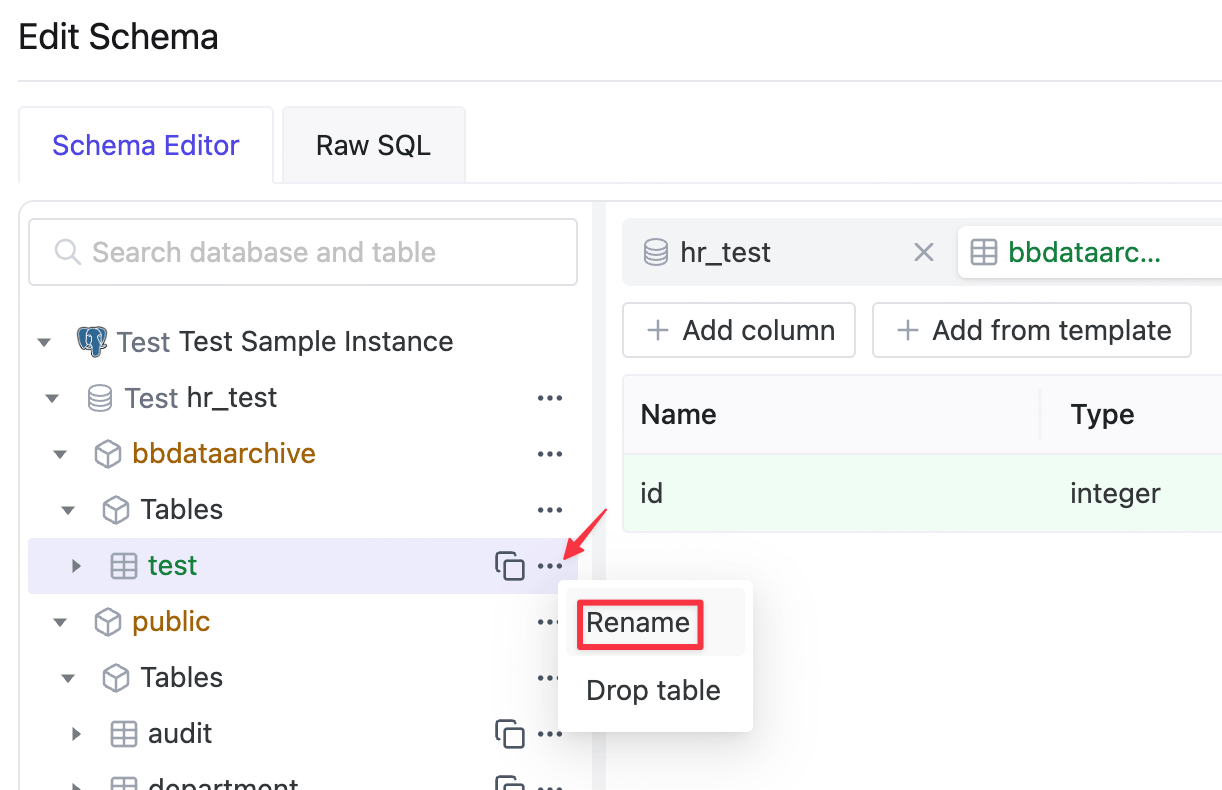Click the copy icon beside audit table
1222x790 pixels.
(x=510, y=734)
